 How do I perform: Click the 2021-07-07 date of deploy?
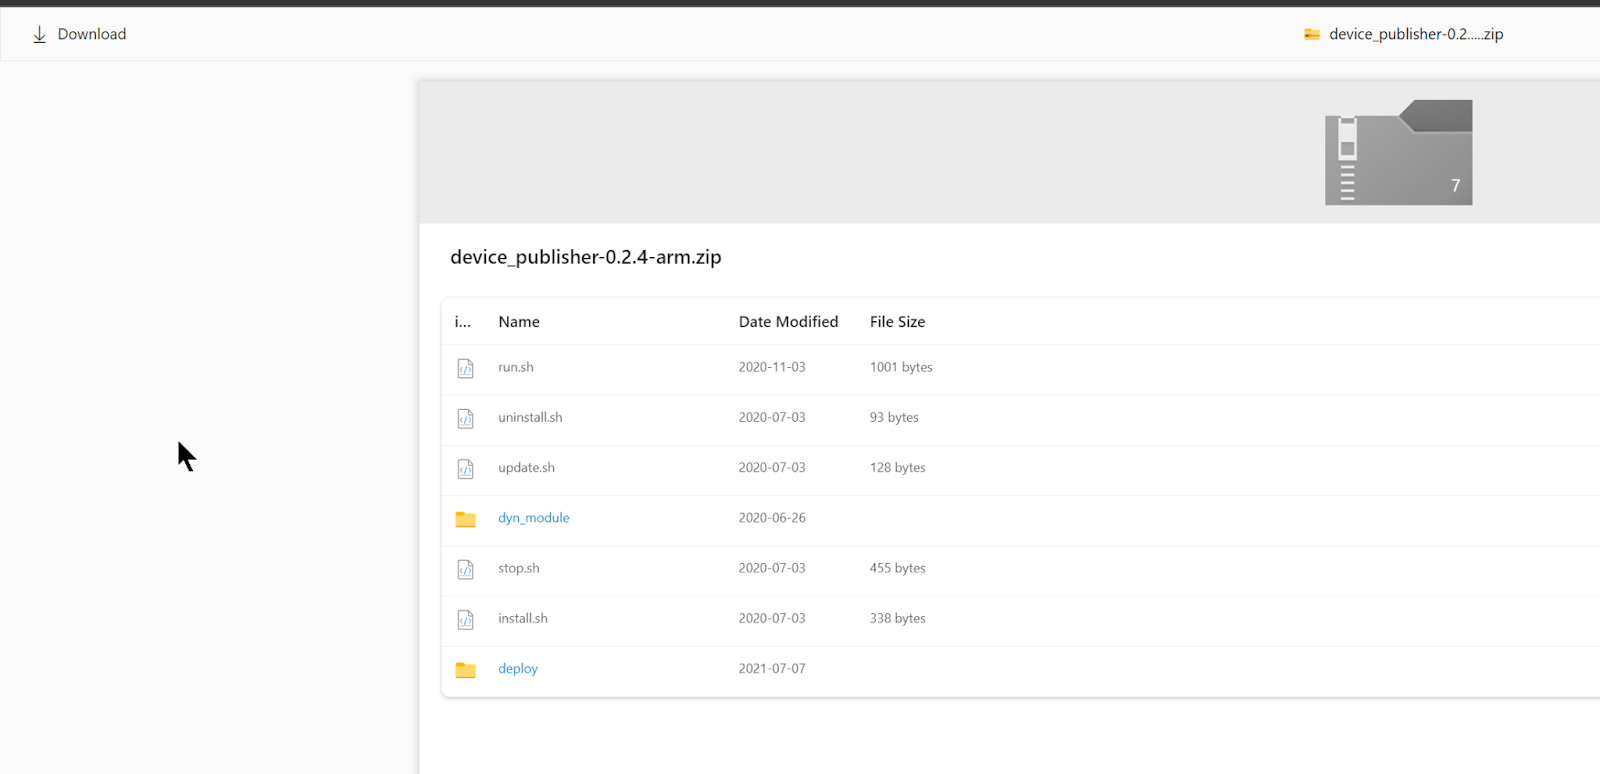tap(772, 669)
